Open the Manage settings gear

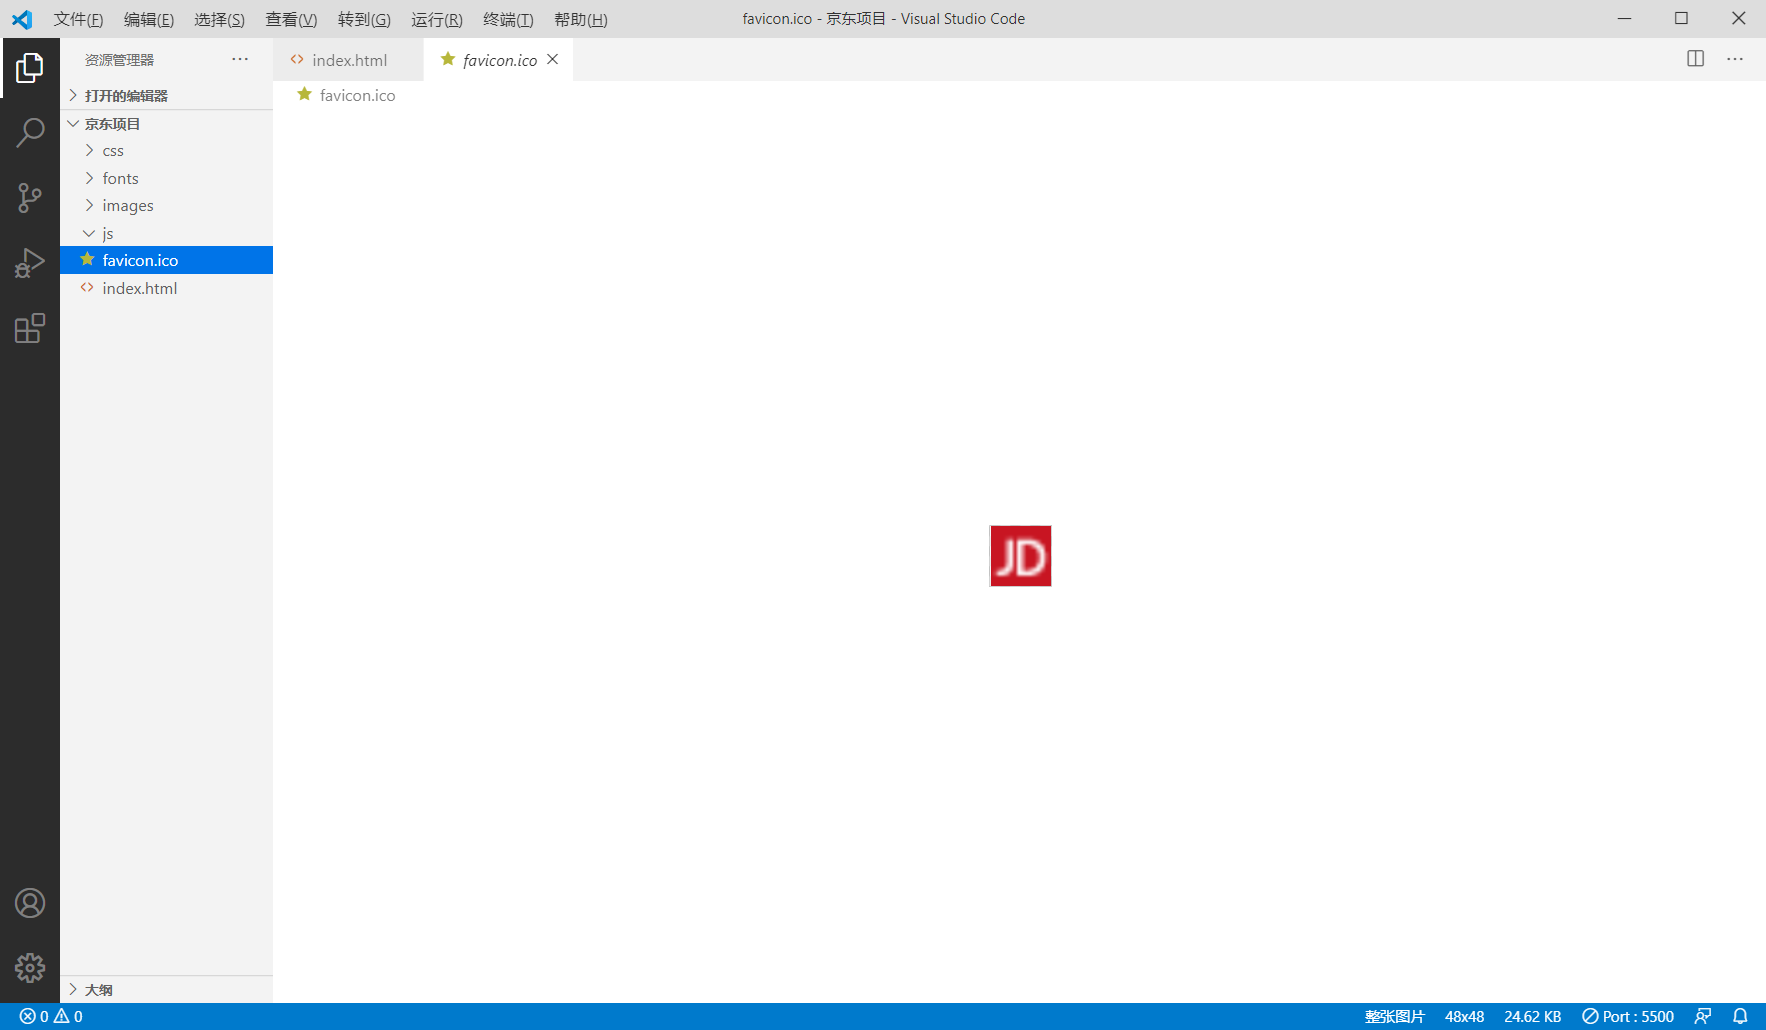[30, 968]
